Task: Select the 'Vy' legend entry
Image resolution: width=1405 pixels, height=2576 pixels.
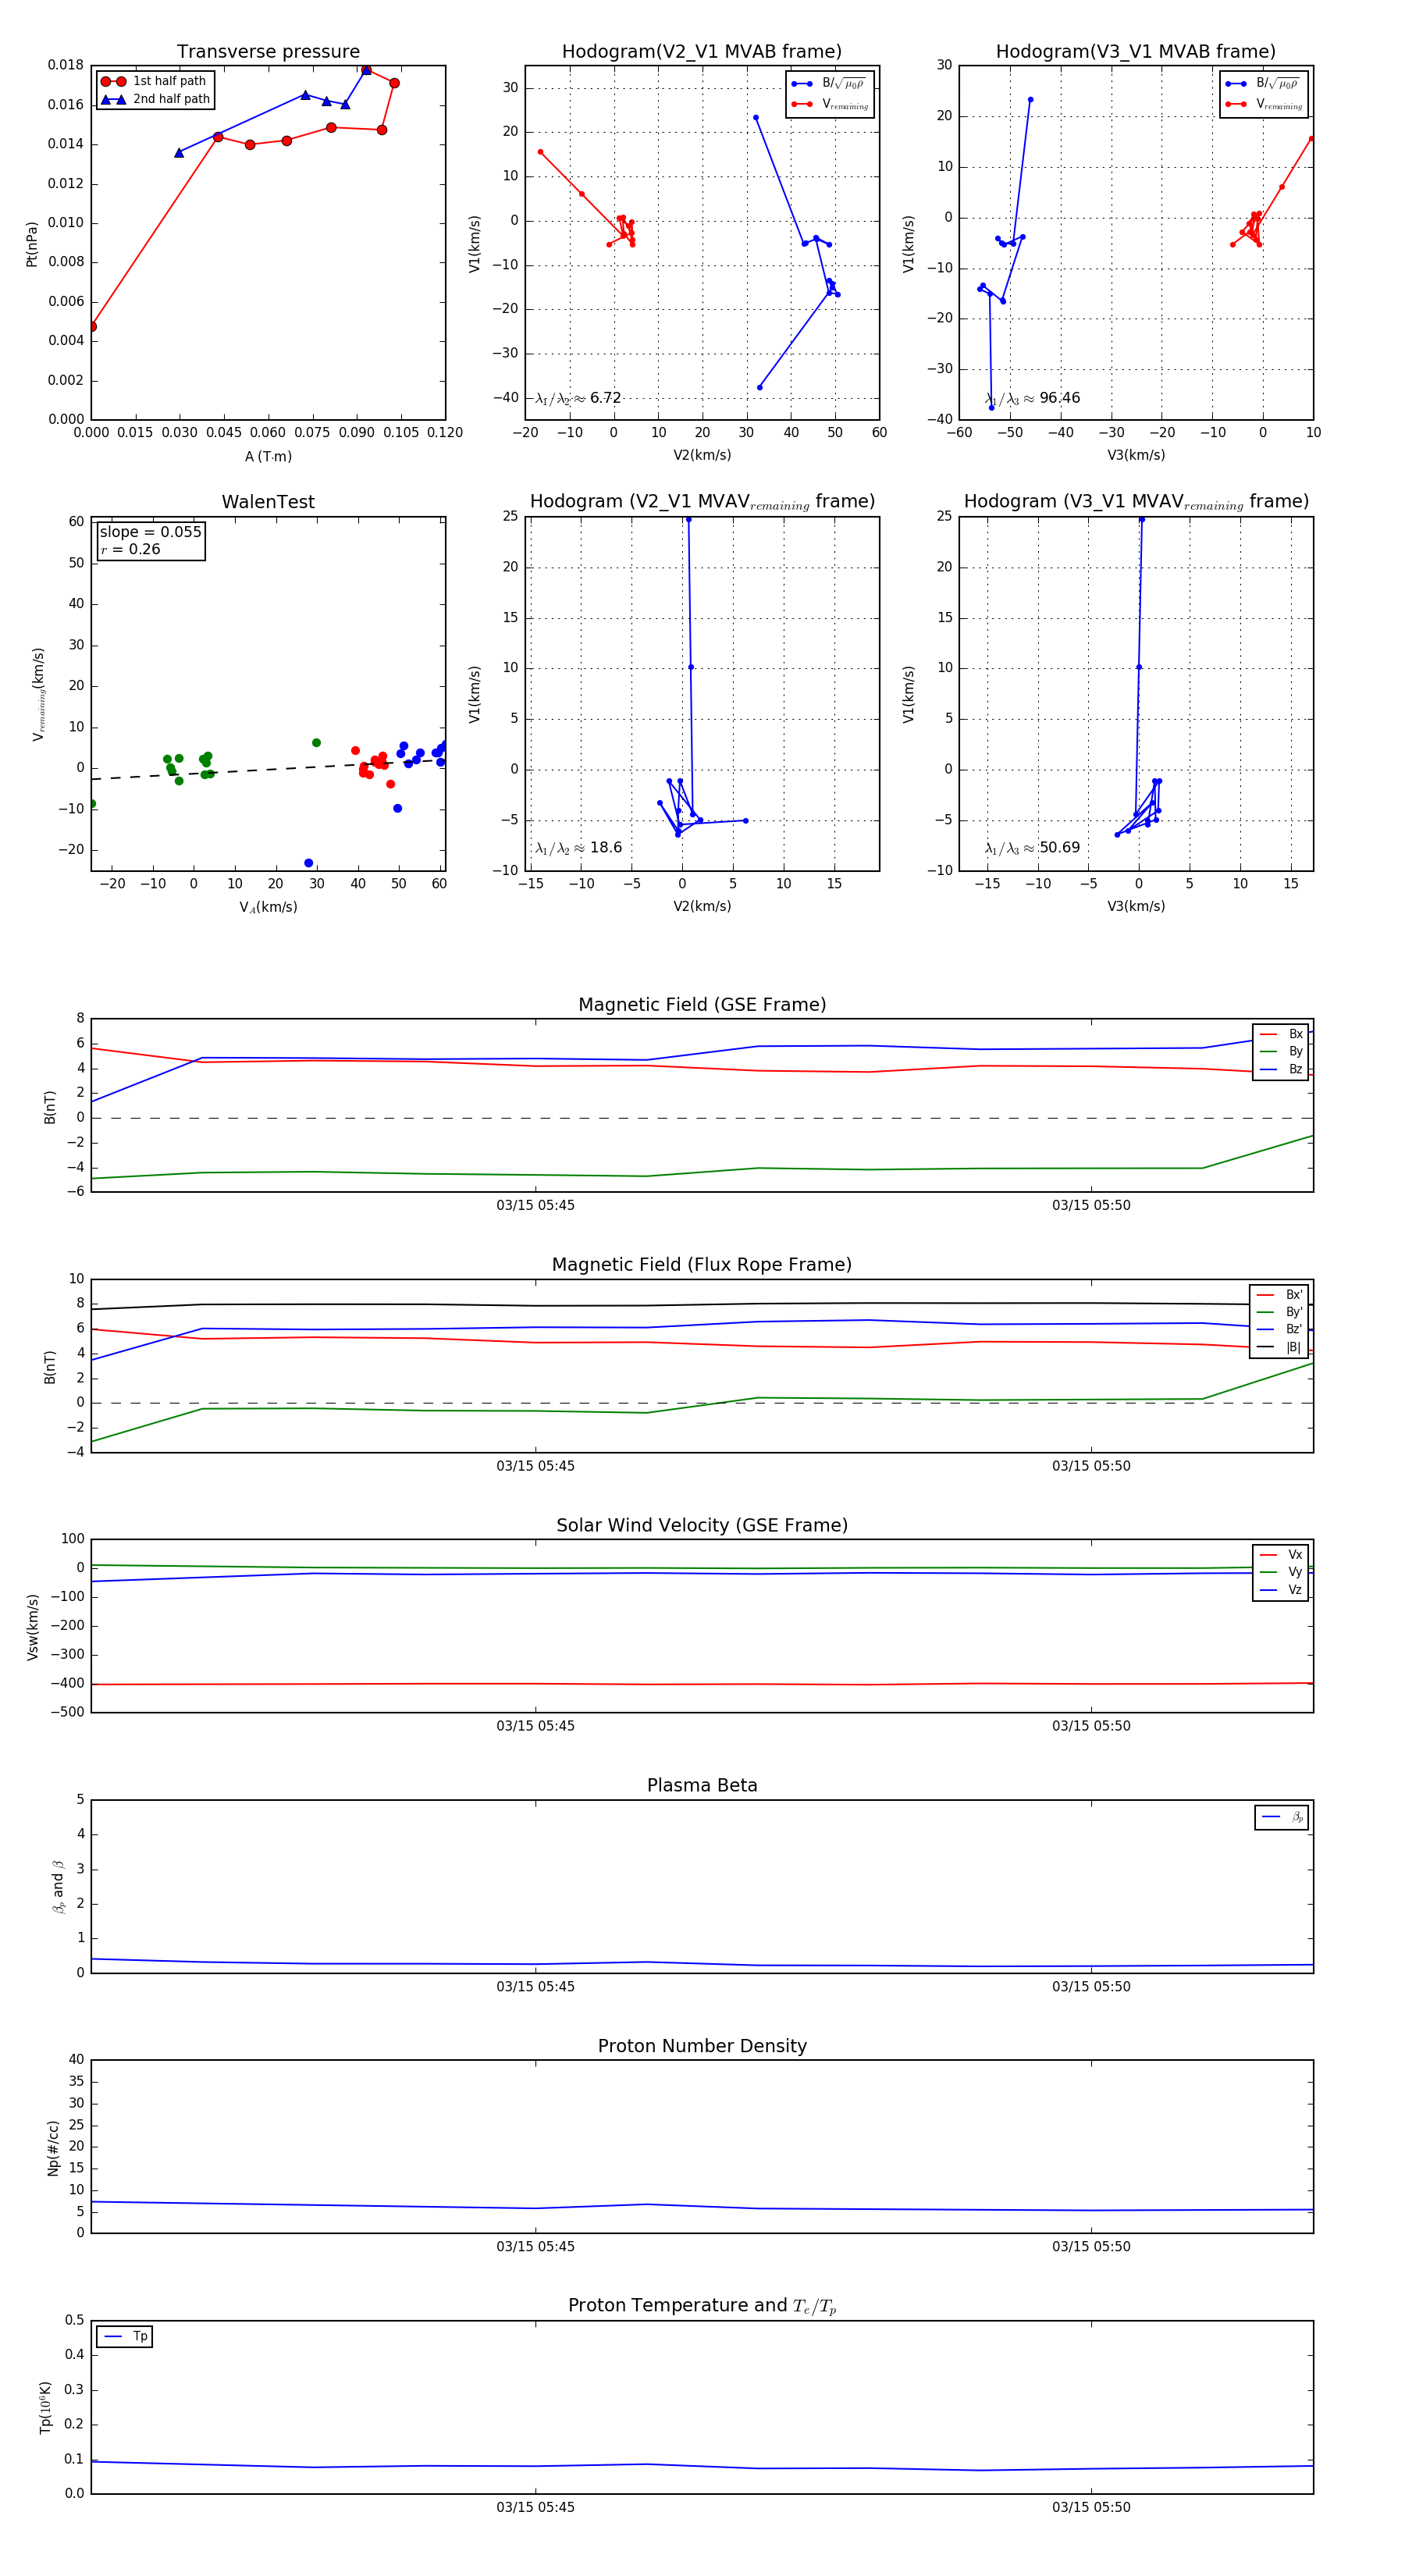Action: click(x=1281, y=1572)
